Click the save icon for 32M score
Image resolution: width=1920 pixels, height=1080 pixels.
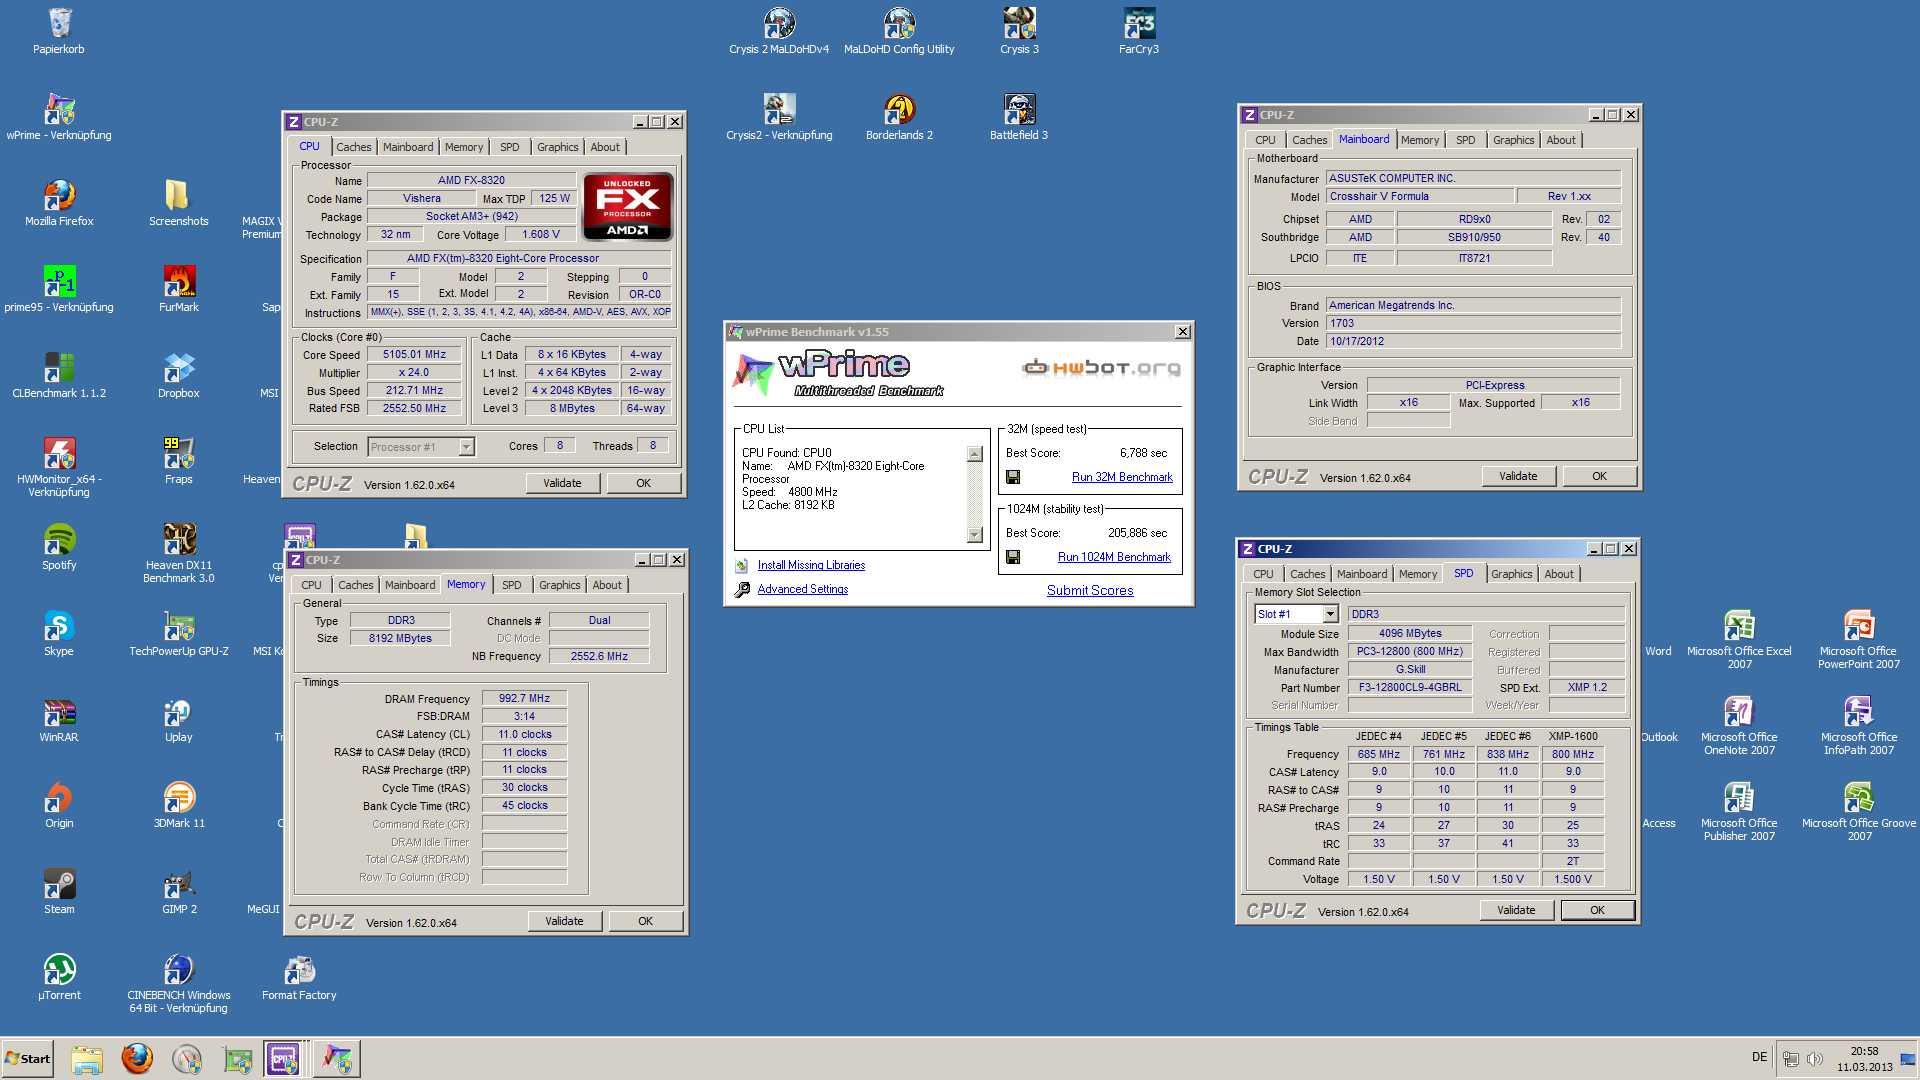click(x=1013, y=477)
